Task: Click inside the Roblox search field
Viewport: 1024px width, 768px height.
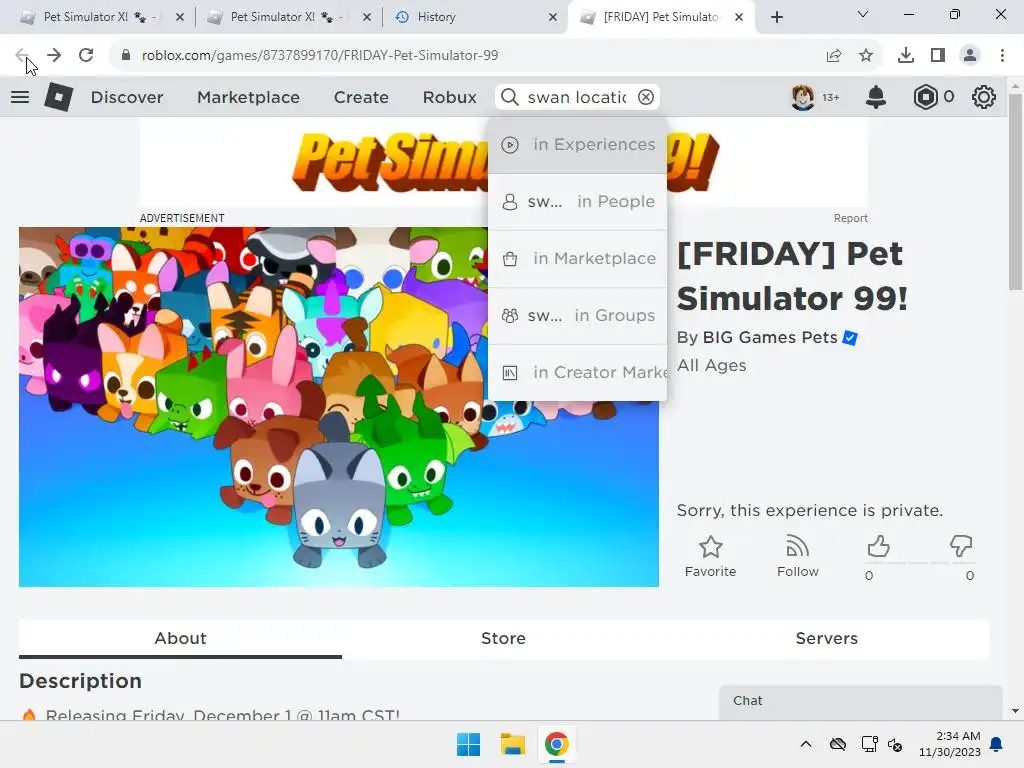Action: (577, 97)
